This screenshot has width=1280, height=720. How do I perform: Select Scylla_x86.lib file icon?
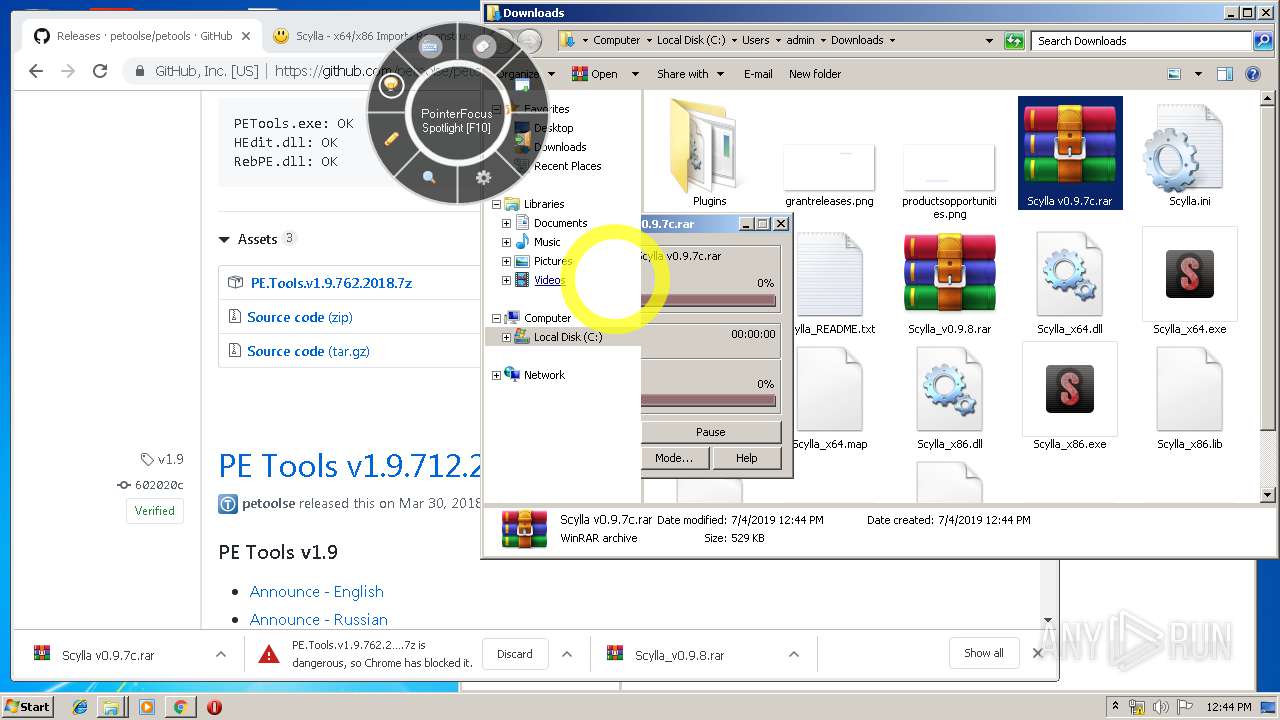click(1190, 391)
